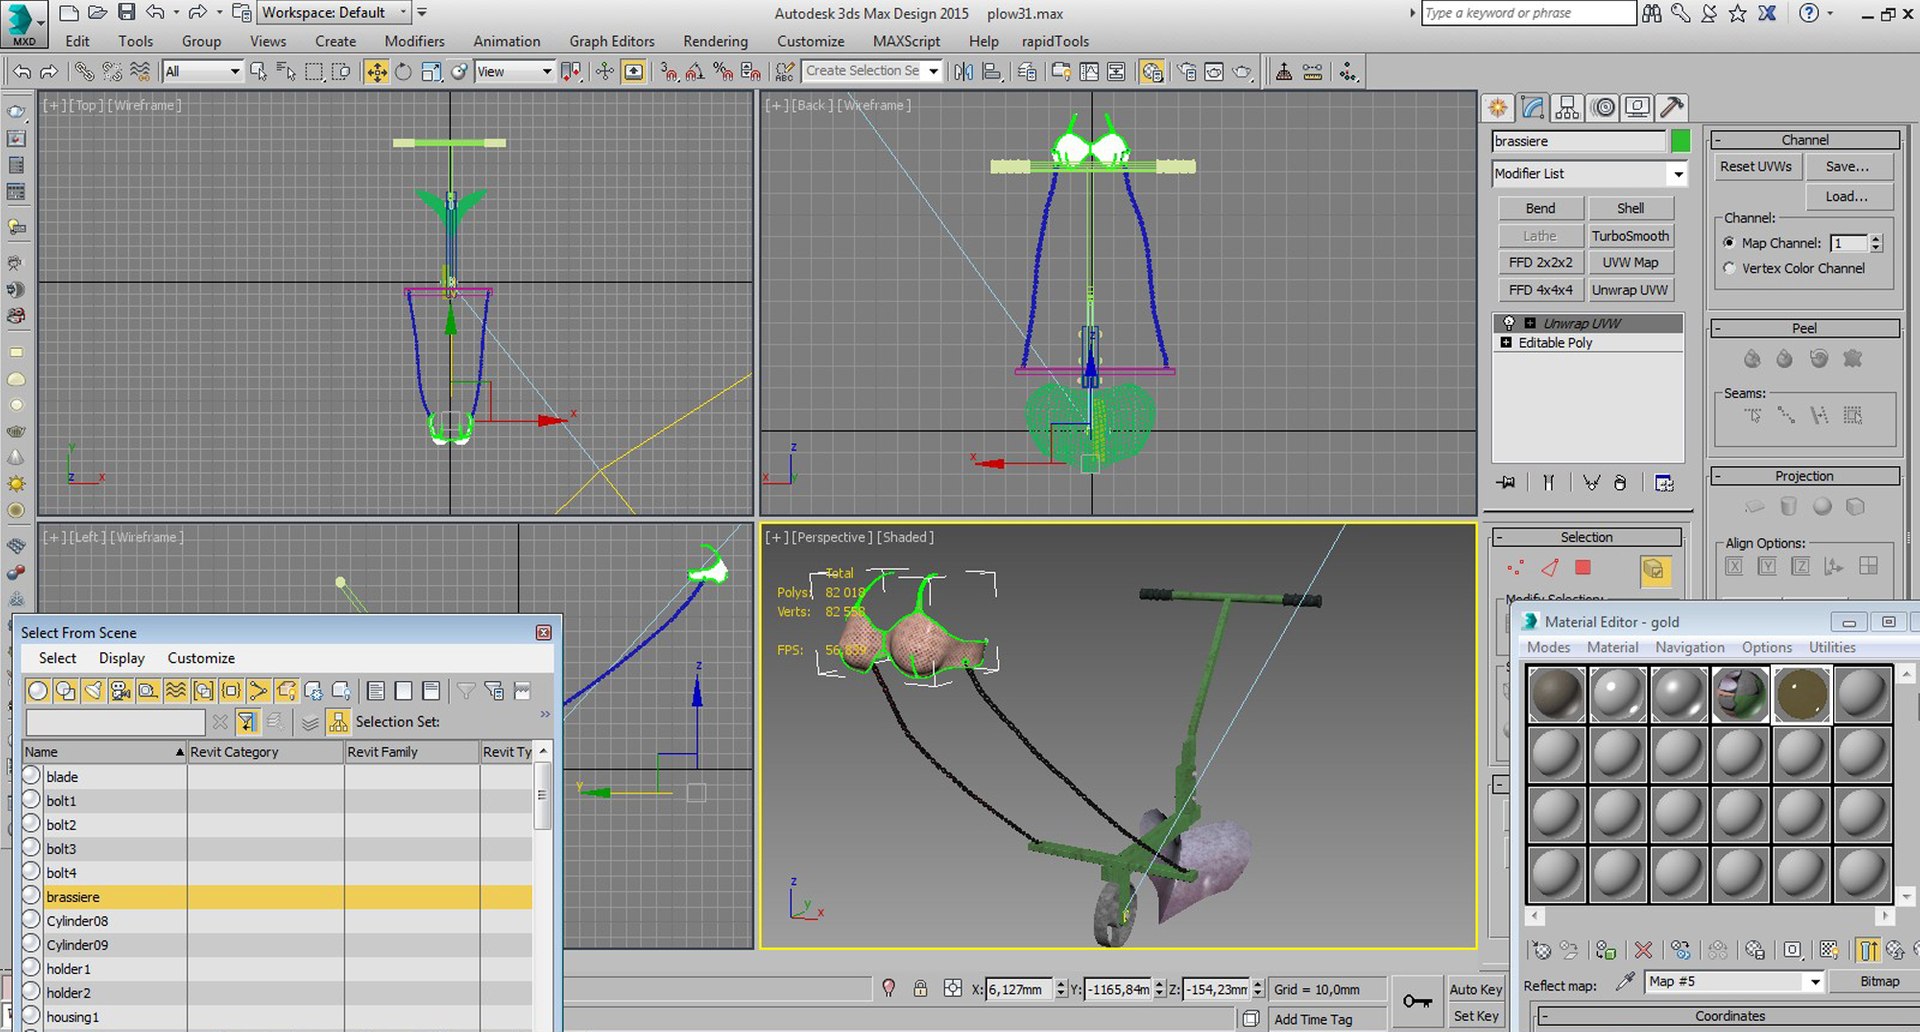
Task: Click the Save file icon in title bar
Action: [x=127, y=13]
